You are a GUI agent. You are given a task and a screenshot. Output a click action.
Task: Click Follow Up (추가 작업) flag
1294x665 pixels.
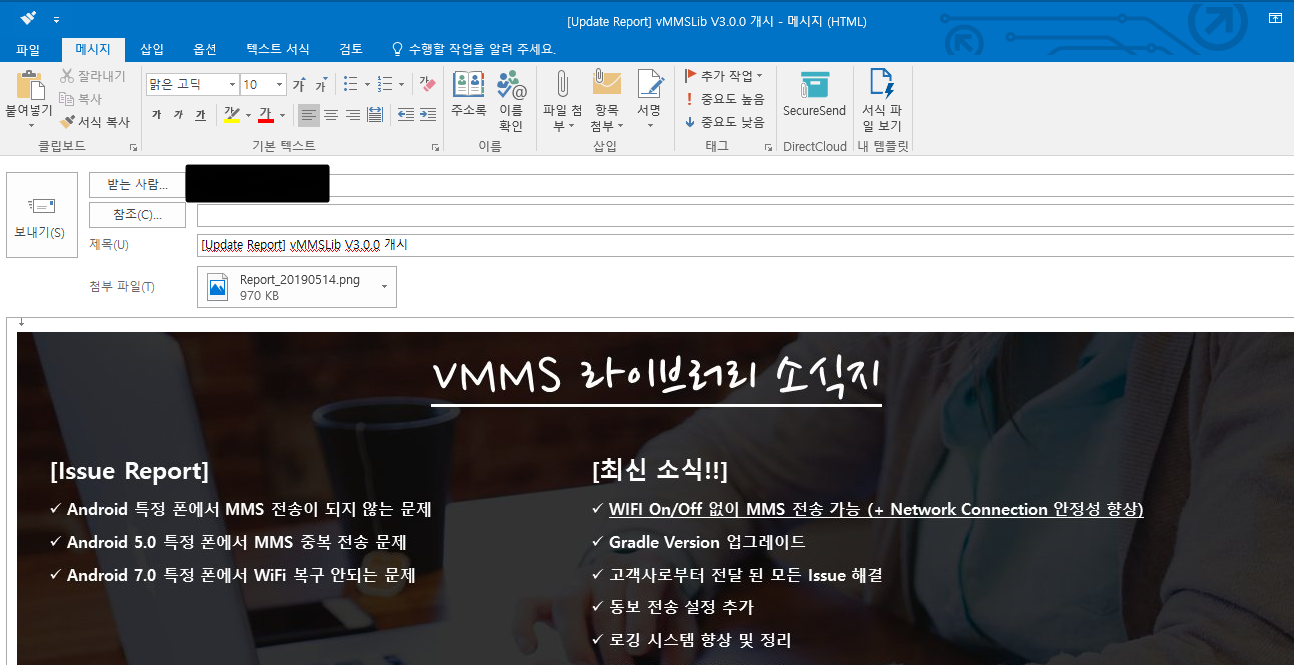[x=724, y=76]
